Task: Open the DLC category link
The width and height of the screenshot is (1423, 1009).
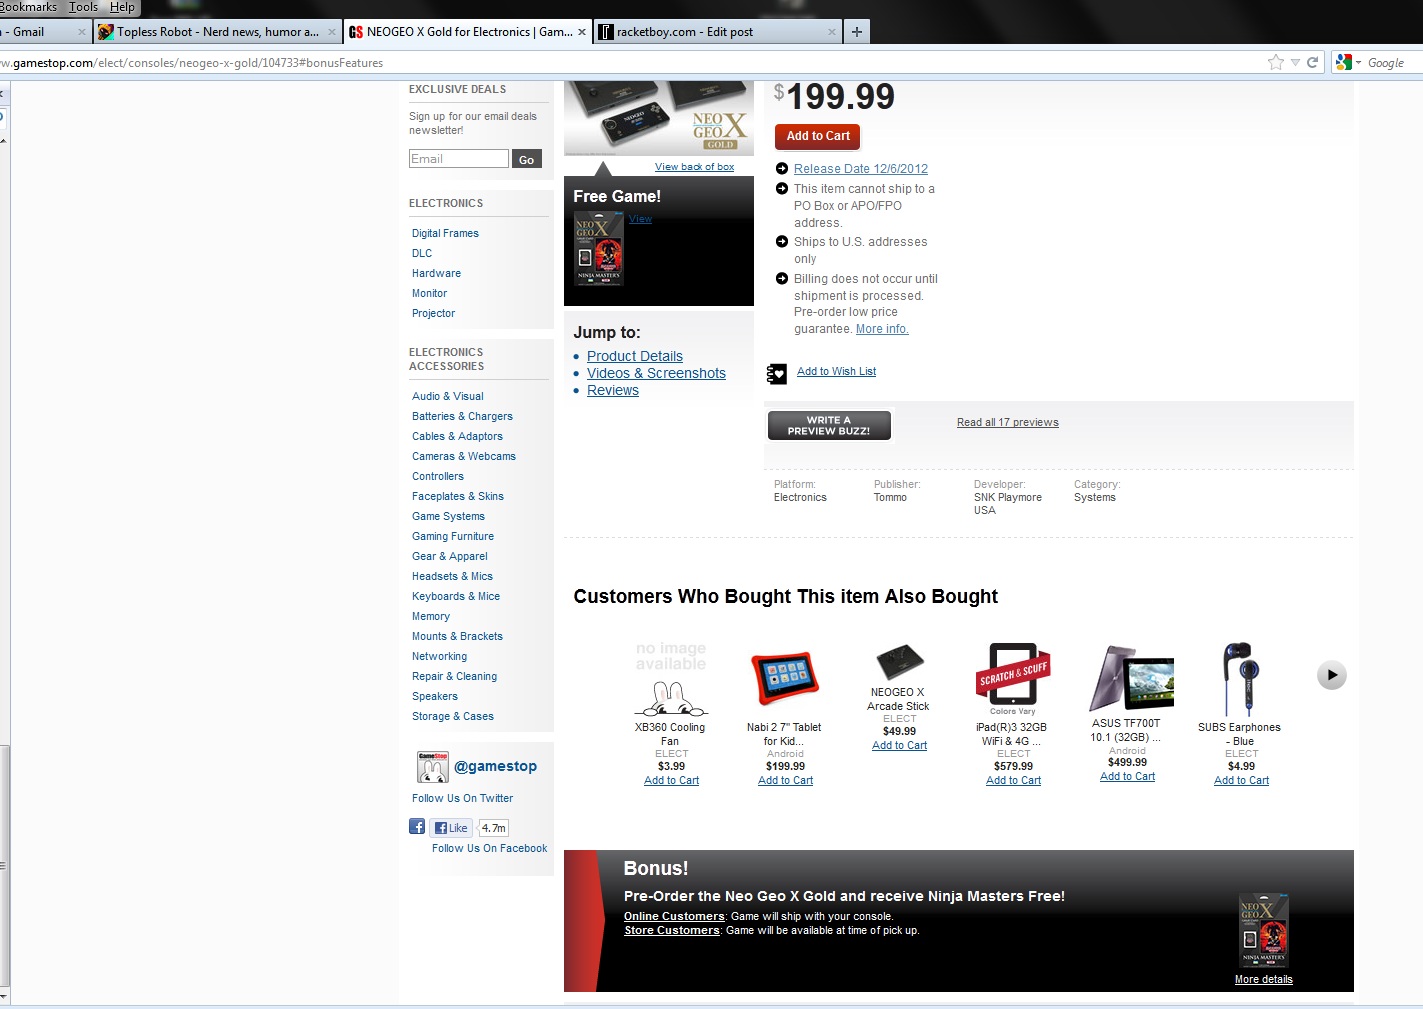Action: [422, 253]
